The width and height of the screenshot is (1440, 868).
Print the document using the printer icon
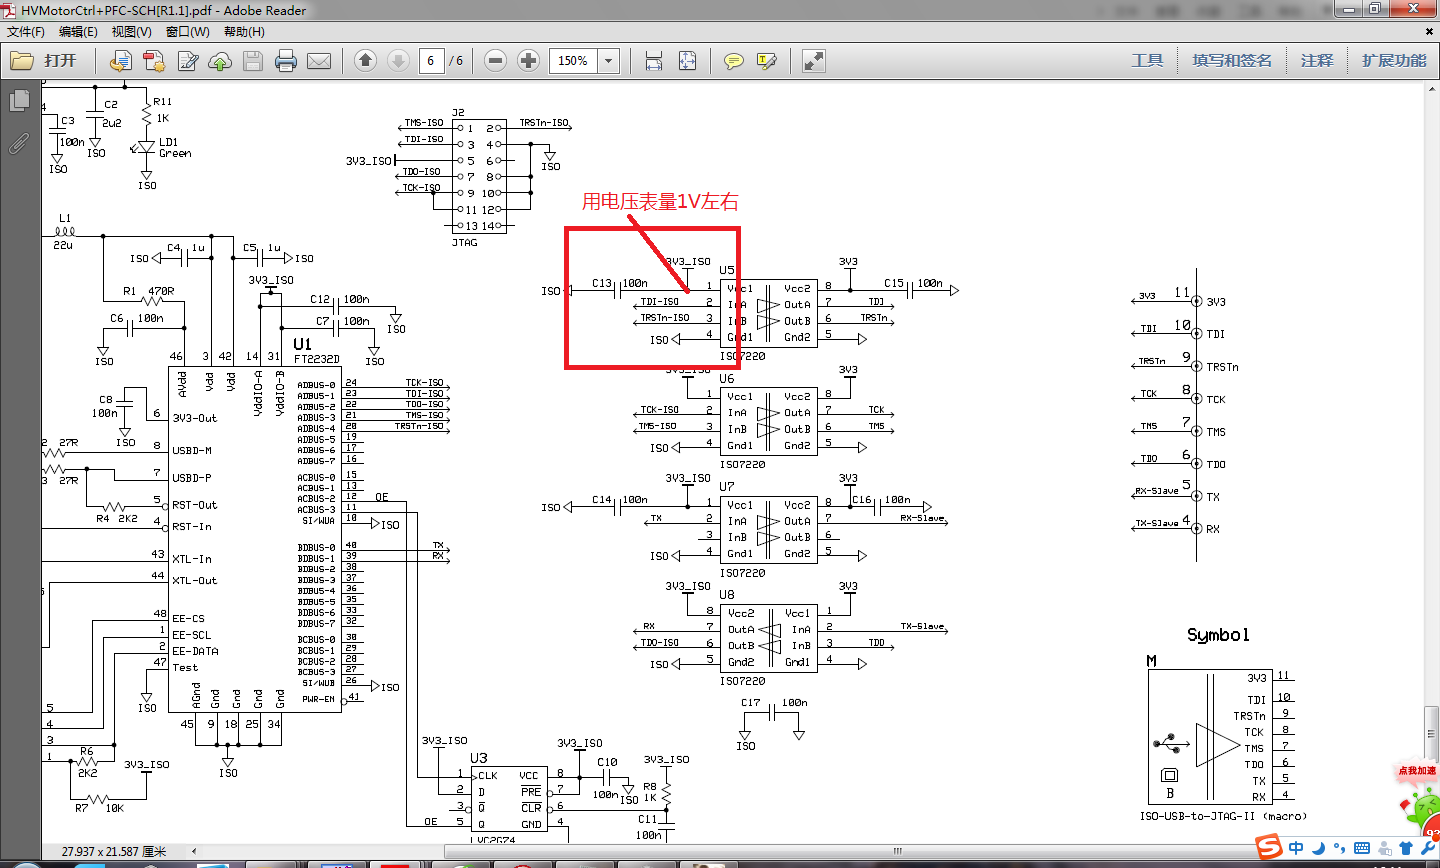click(286, 61)
